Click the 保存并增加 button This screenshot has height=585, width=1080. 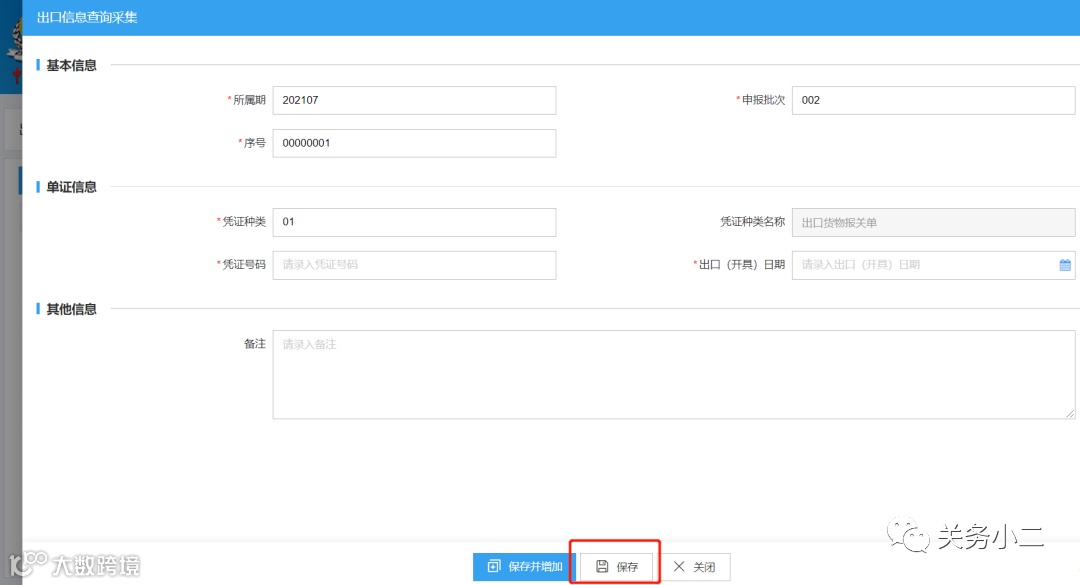523,566
